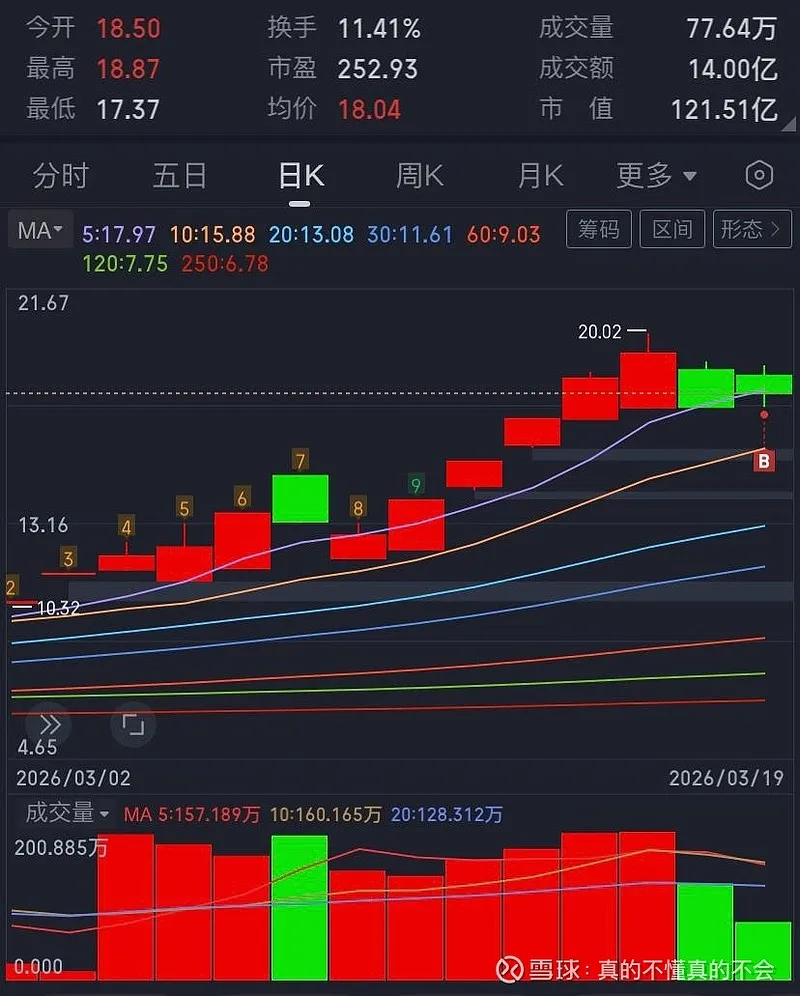Tap the fullscreen square icon on chart
Screen dimensions: 800x996
coord(133,724)
